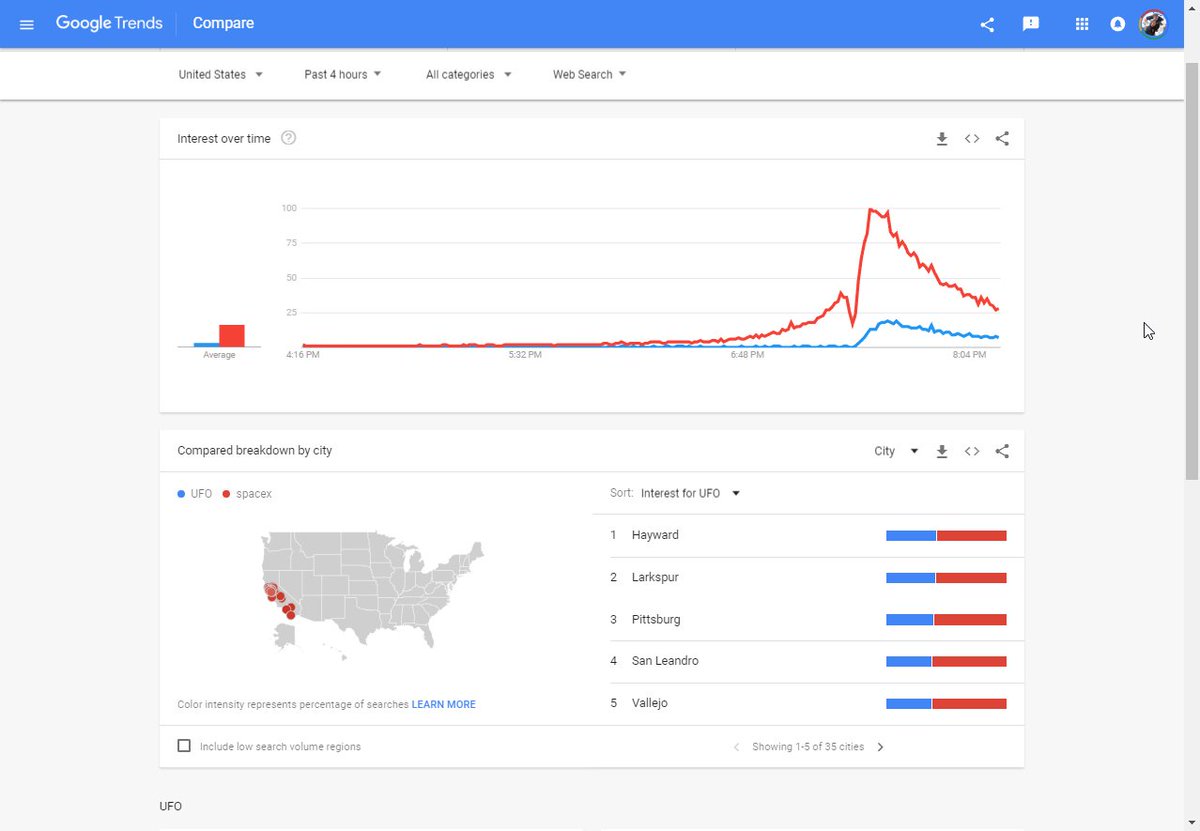Viewport: 1200px width, 831px height.
Task: Select the San Leandro city row
Action: [808, 661]
